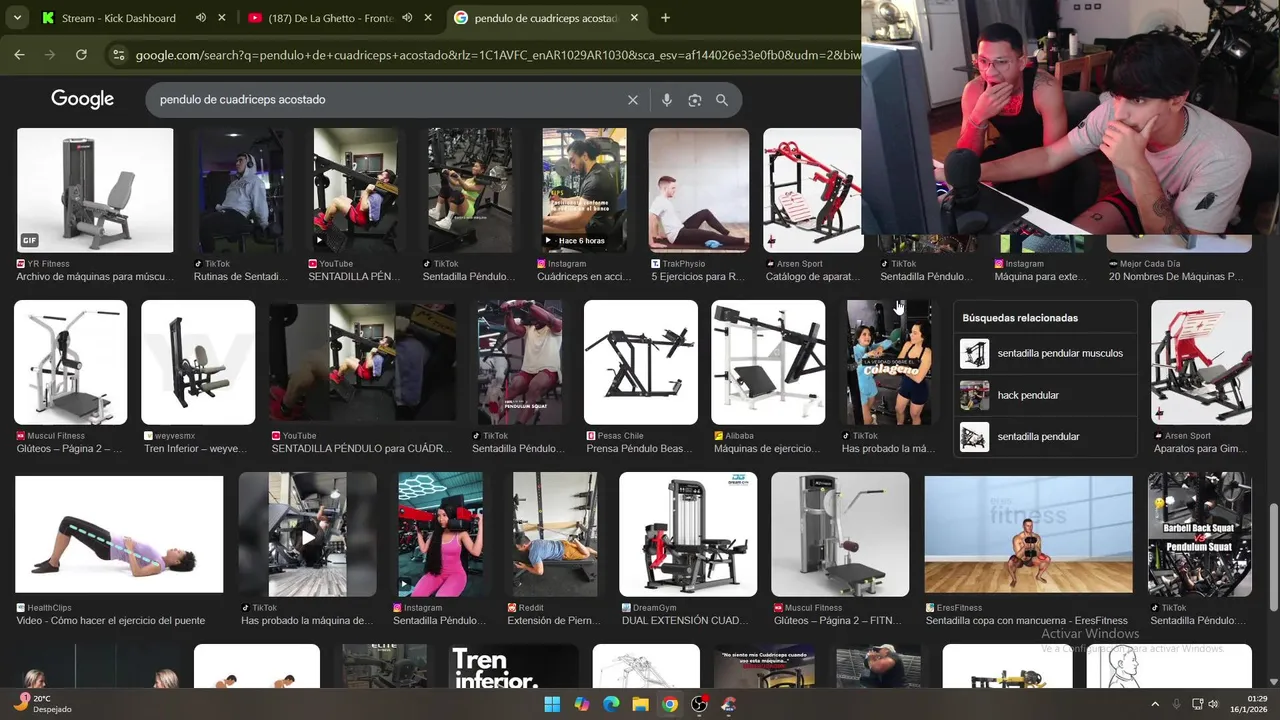Close the Kick Dashboard tab
The height and width of the screenshot is (720, 1280).
click(221, 18)
